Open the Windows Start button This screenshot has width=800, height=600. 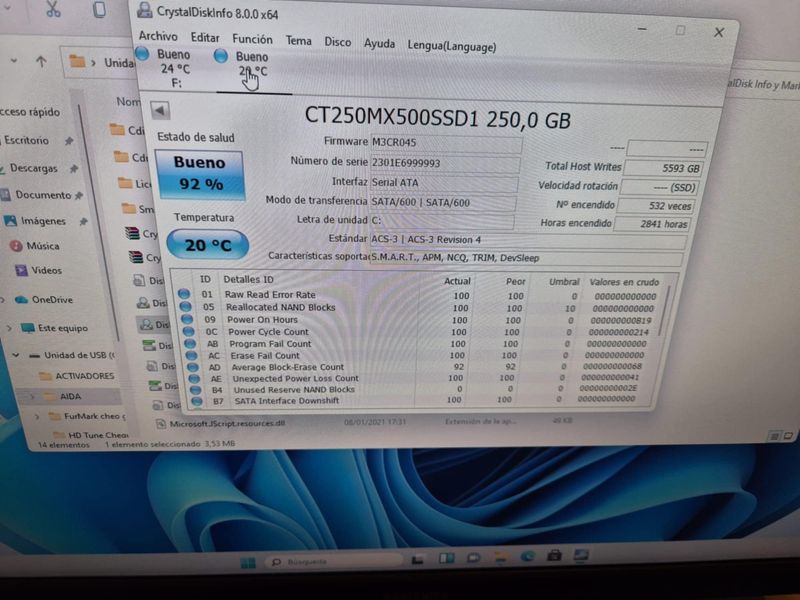click(248, 563)
